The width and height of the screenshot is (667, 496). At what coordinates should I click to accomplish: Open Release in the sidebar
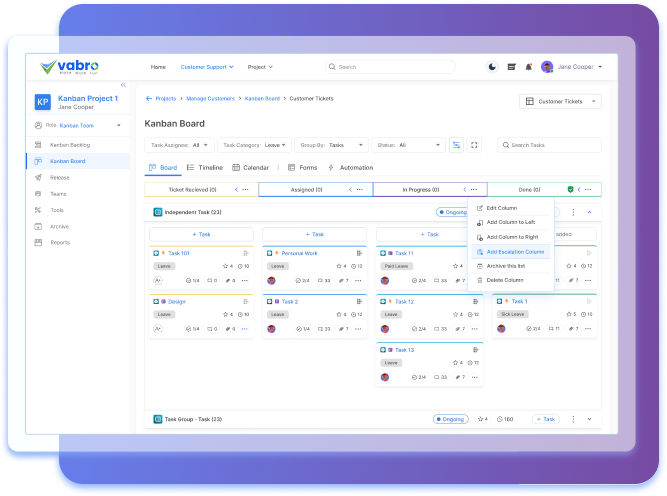click(x=60, y=177)
